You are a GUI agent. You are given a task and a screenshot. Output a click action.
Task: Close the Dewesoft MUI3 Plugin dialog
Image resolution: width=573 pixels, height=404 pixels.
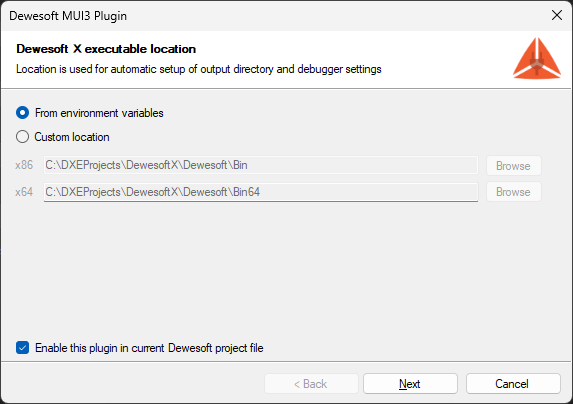557,15
